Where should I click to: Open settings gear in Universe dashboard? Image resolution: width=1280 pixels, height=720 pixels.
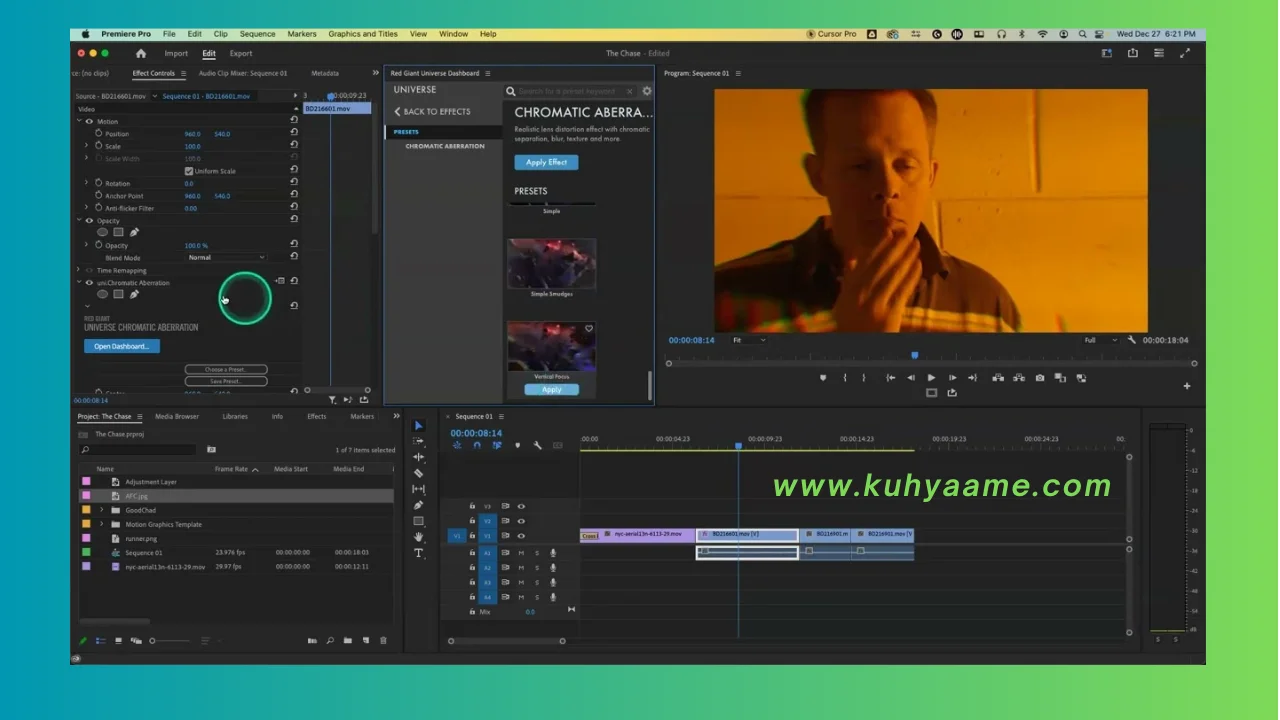[647, 91]
